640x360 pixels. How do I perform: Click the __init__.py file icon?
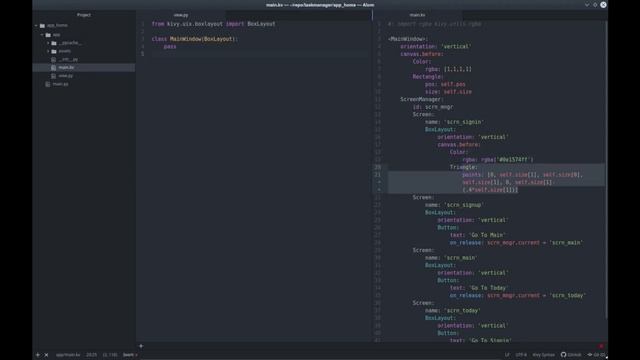pos(53,60)
